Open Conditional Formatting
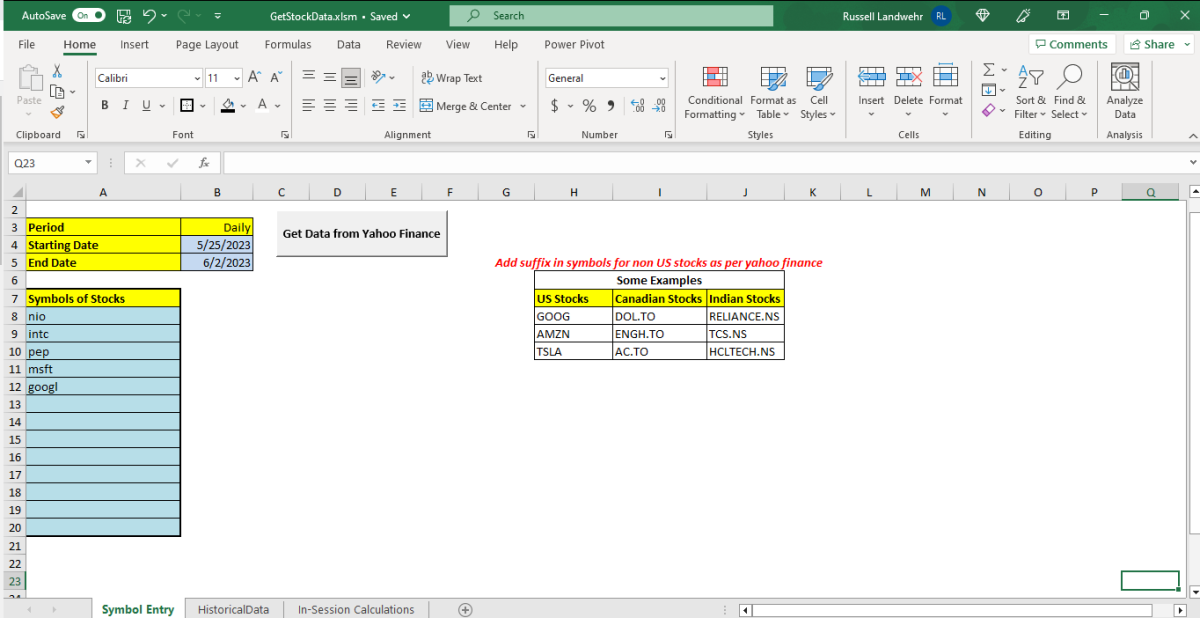Image resolution: width=1200 pixels, height=618 pixels. coord(714,93)
